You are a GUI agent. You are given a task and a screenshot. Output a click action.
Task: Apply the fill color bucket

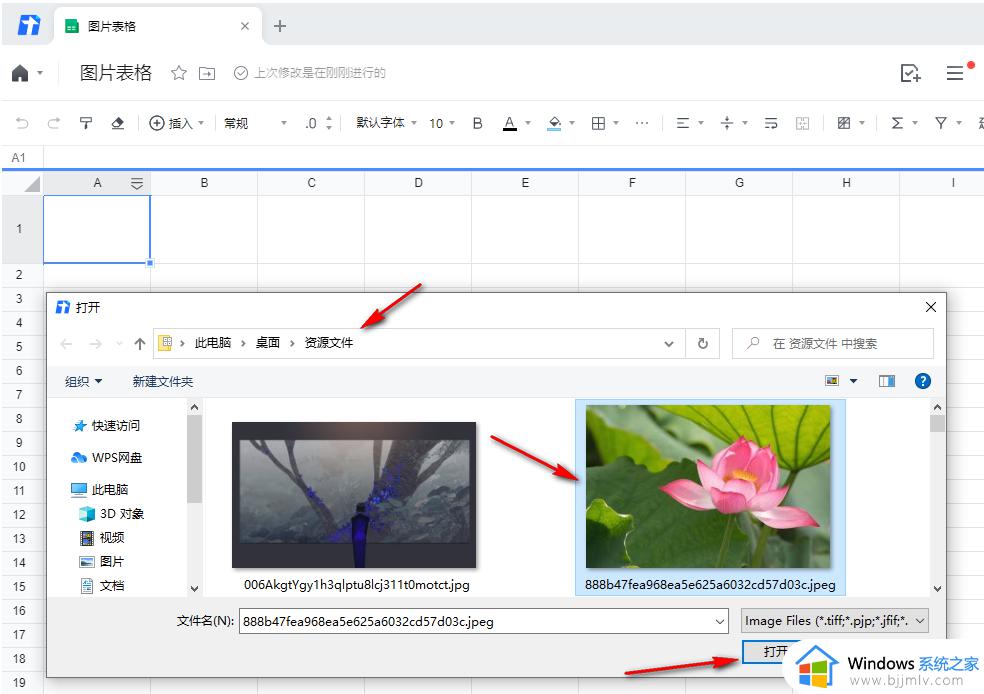click(x=554, y=123)
